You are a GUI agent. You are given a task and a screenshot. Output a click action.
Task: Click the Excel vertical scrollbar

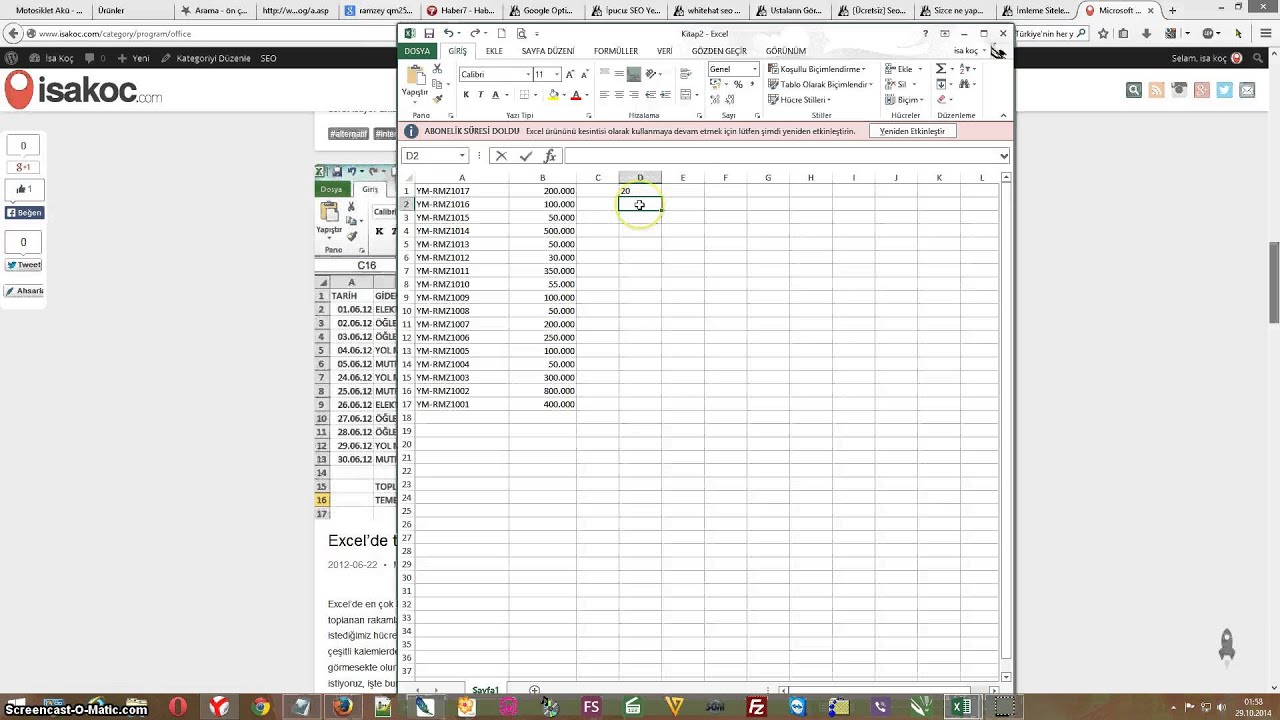point(1006,428)
